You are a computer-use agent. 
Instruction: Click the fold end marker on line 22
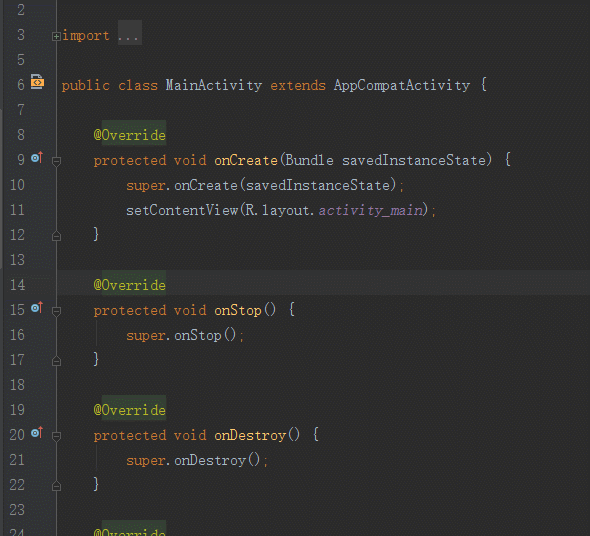(x=56, y=486)
